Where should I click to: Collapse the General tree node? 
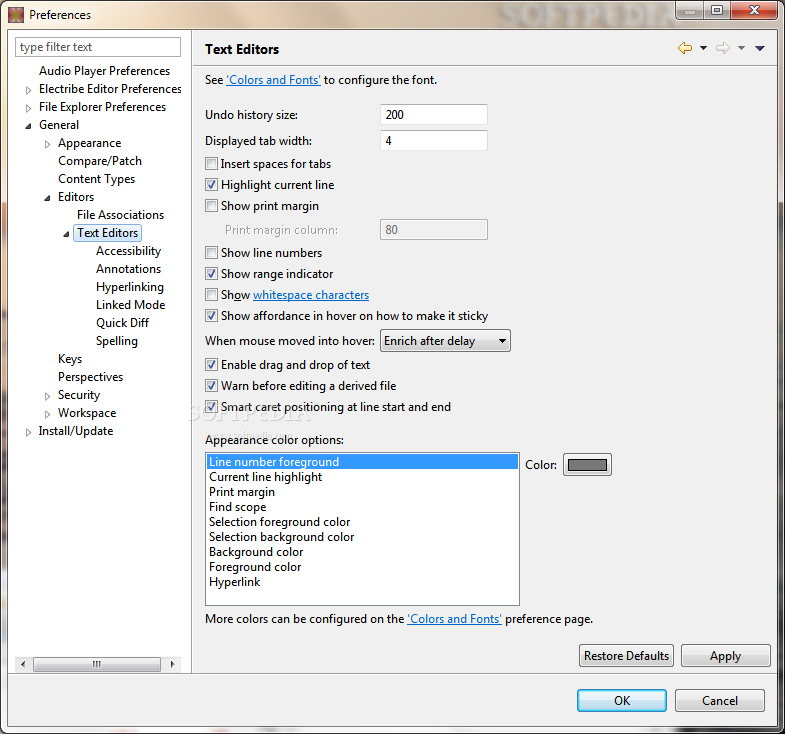point(29,126)
